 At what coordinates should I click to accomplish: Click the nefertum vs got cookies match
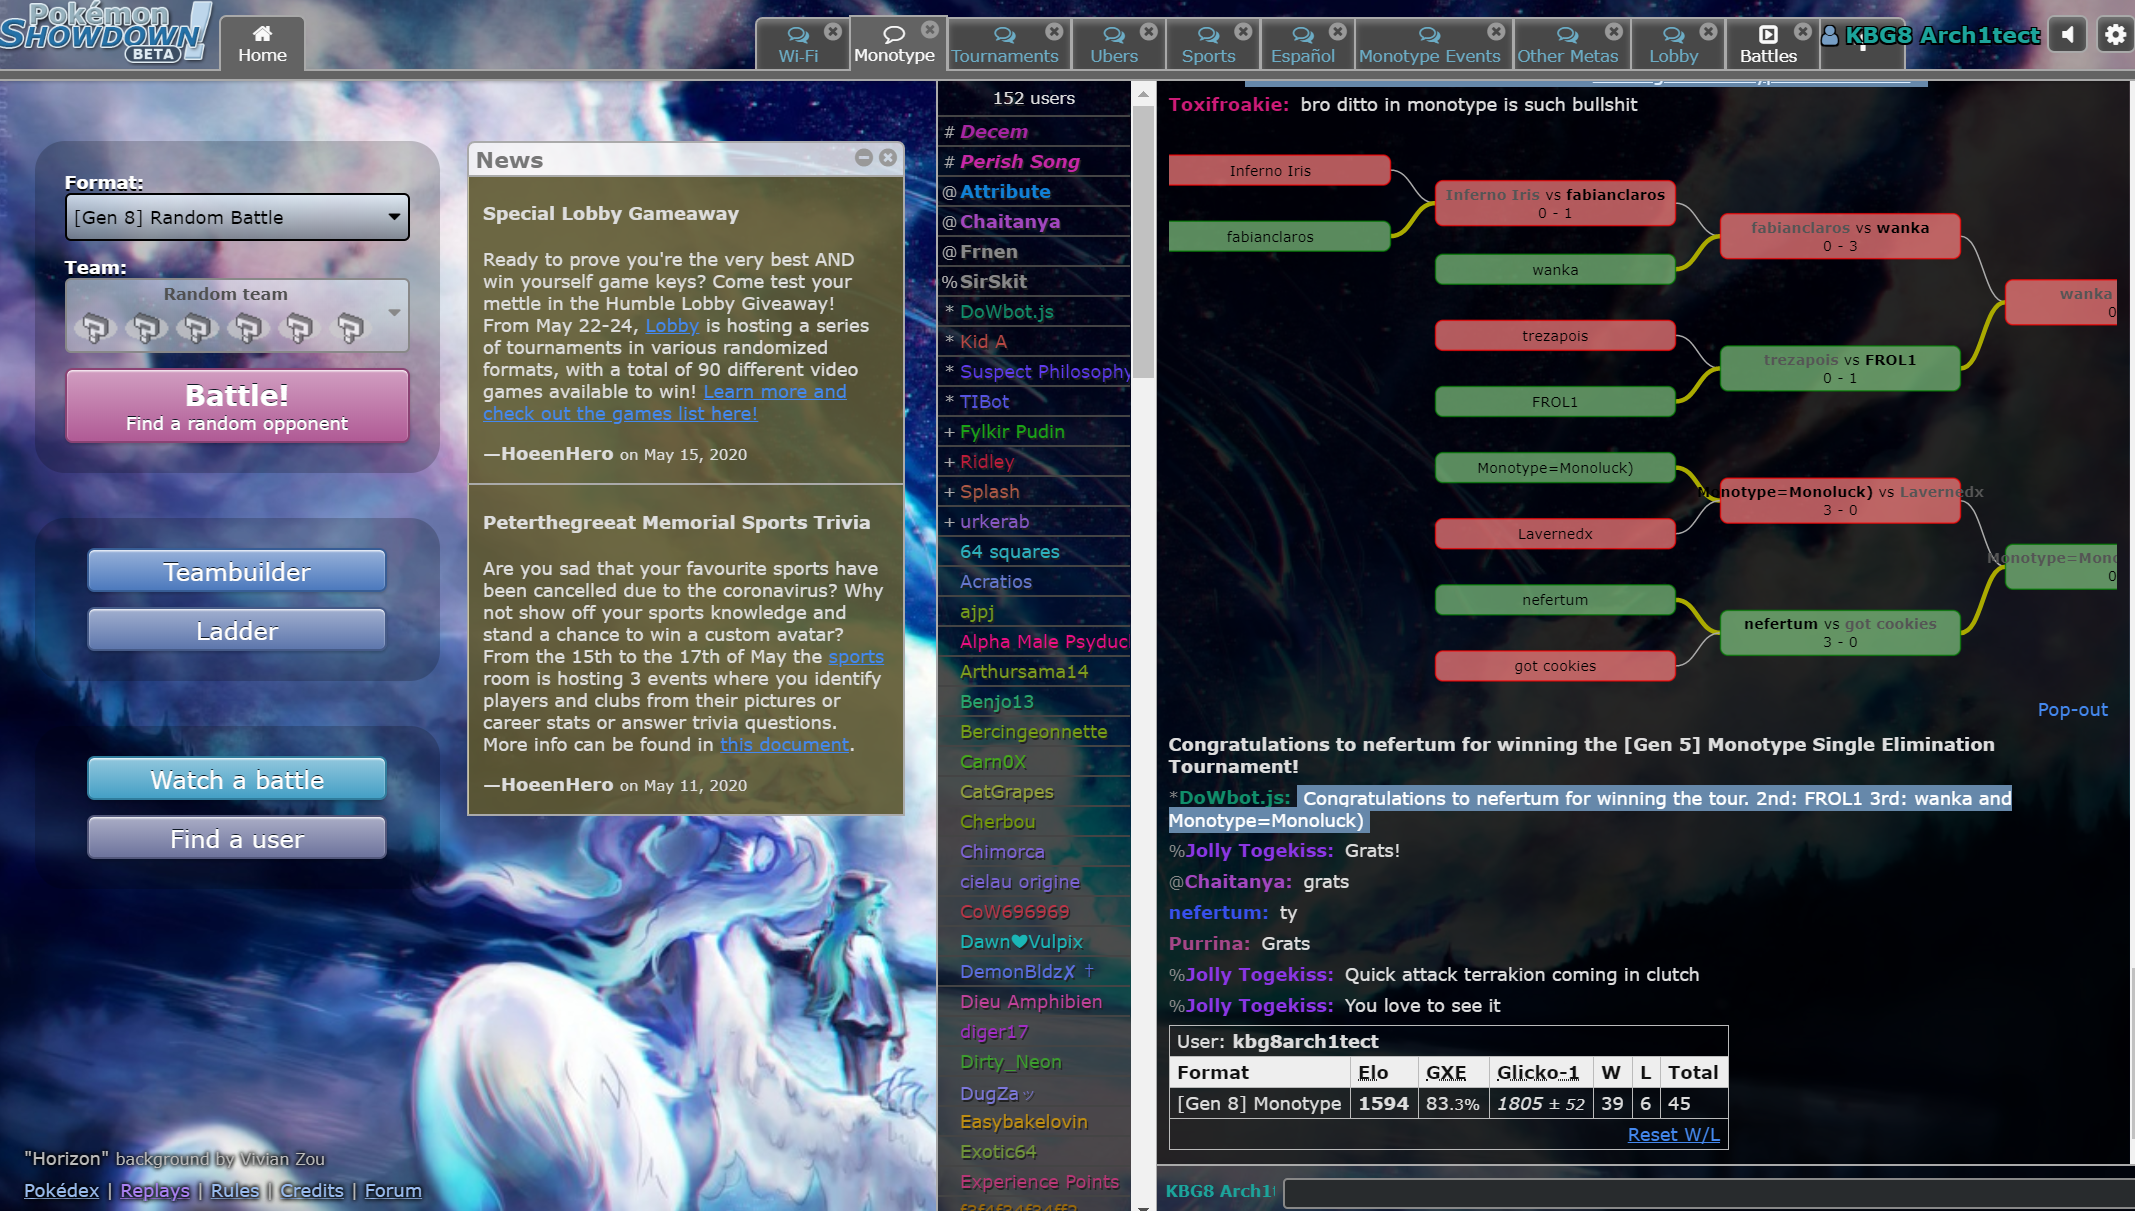pyautogui.click(x=1840, y=632)
